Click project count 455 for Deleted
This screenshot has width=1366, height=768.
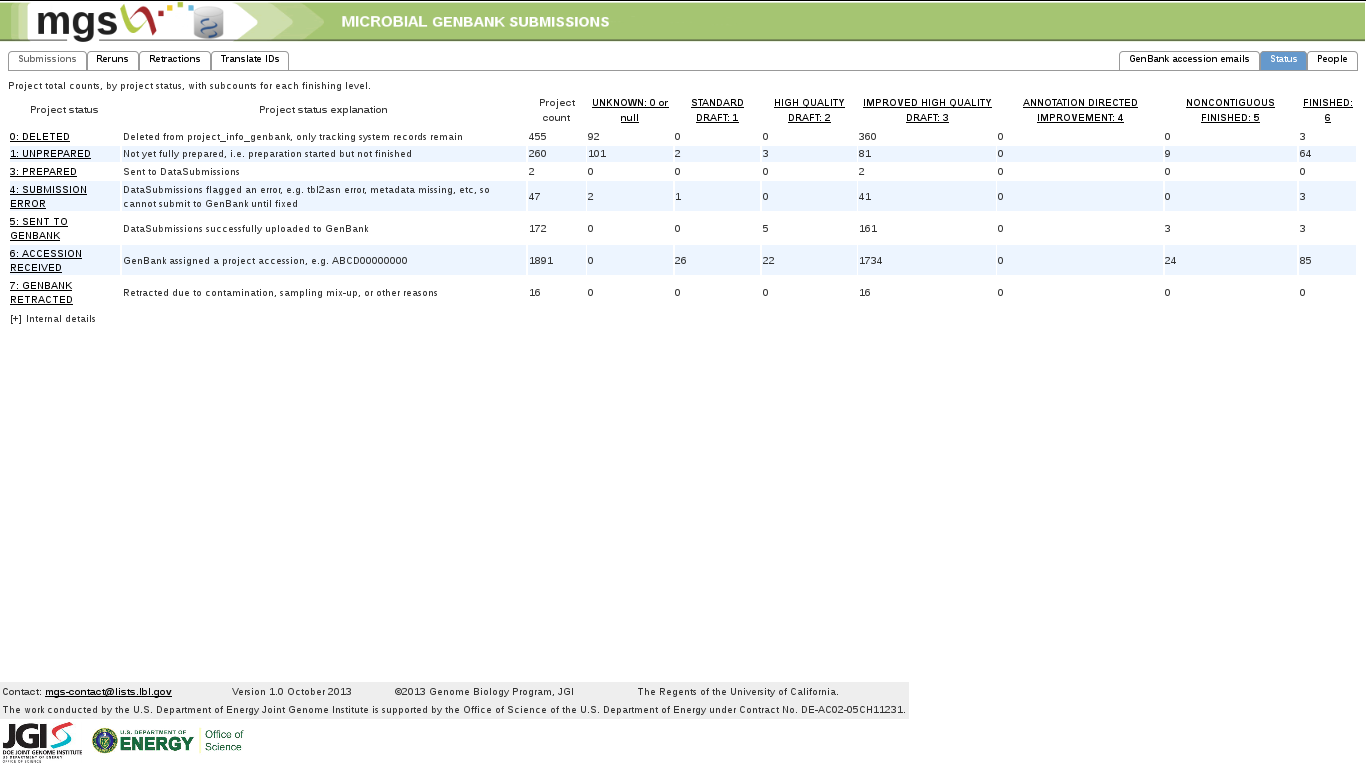(538, 137)
